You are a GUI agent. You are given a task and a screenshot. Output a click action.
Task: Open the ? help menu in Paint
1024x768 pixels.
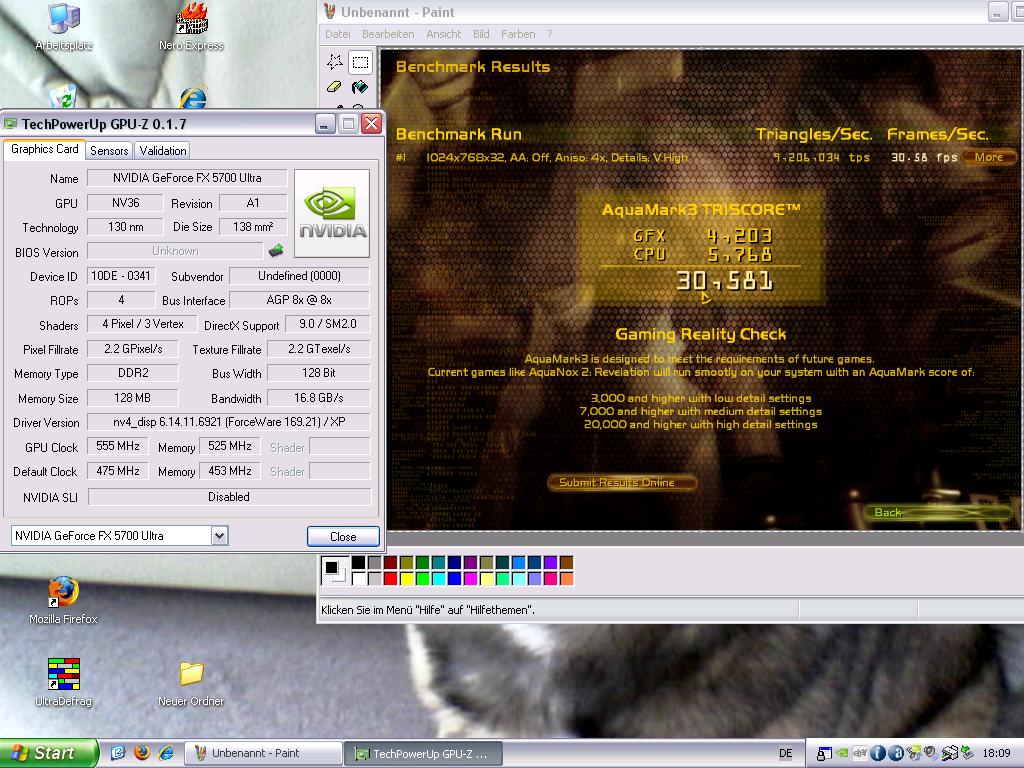coord(549,34)
